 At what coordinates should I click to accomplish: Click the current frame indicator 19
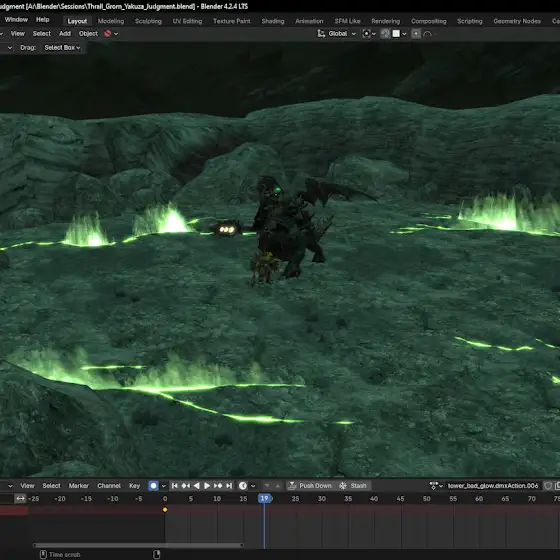(x=265, y=498)
